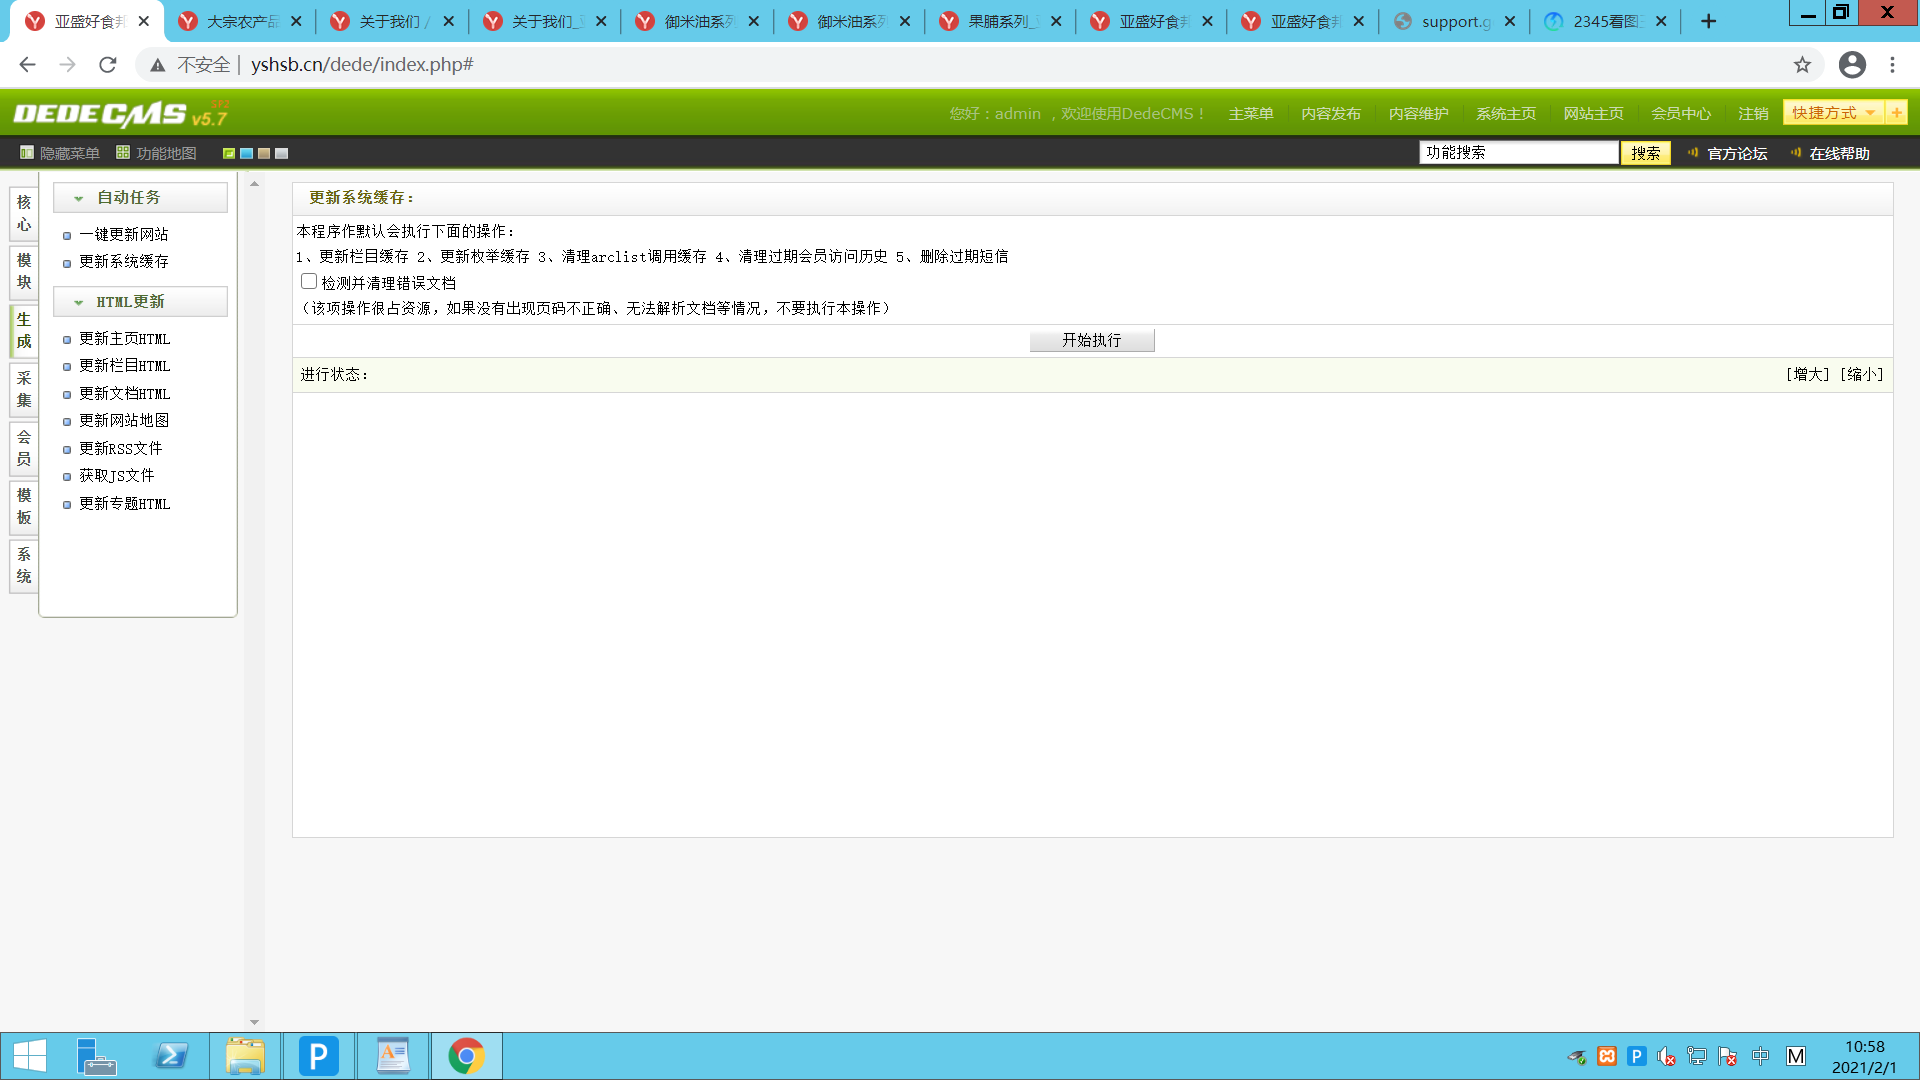Check 检测并清理错误文档 checkbox
Screen dimensions: 1920x1080
point(309,282)
